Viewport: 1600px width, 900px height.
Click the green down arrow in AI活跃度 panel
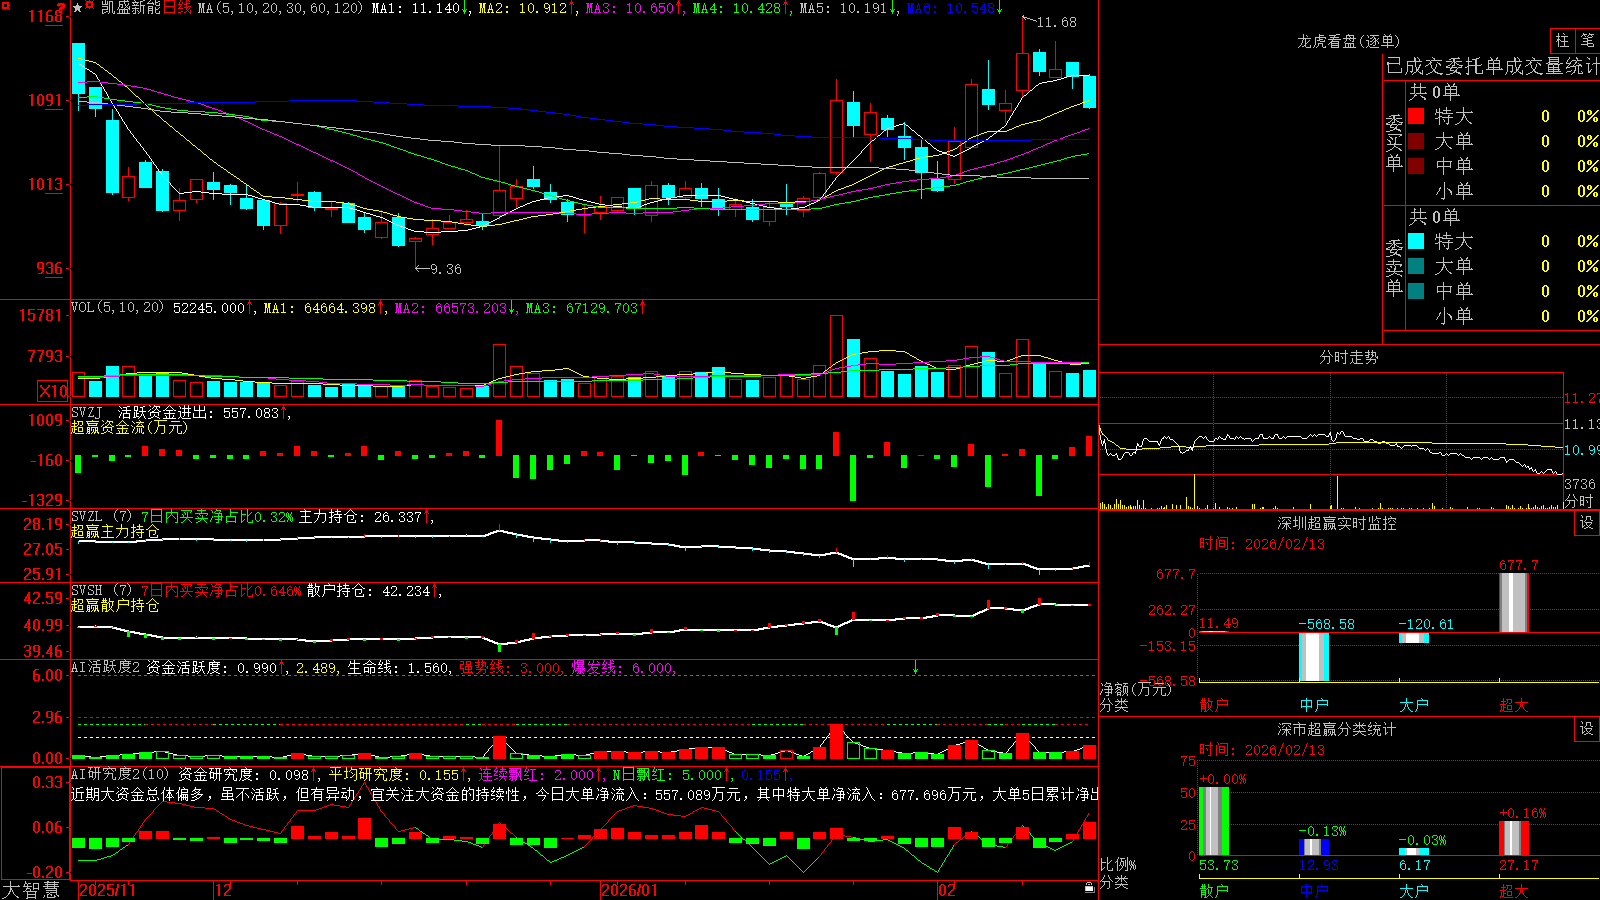(x=915, y=667)
